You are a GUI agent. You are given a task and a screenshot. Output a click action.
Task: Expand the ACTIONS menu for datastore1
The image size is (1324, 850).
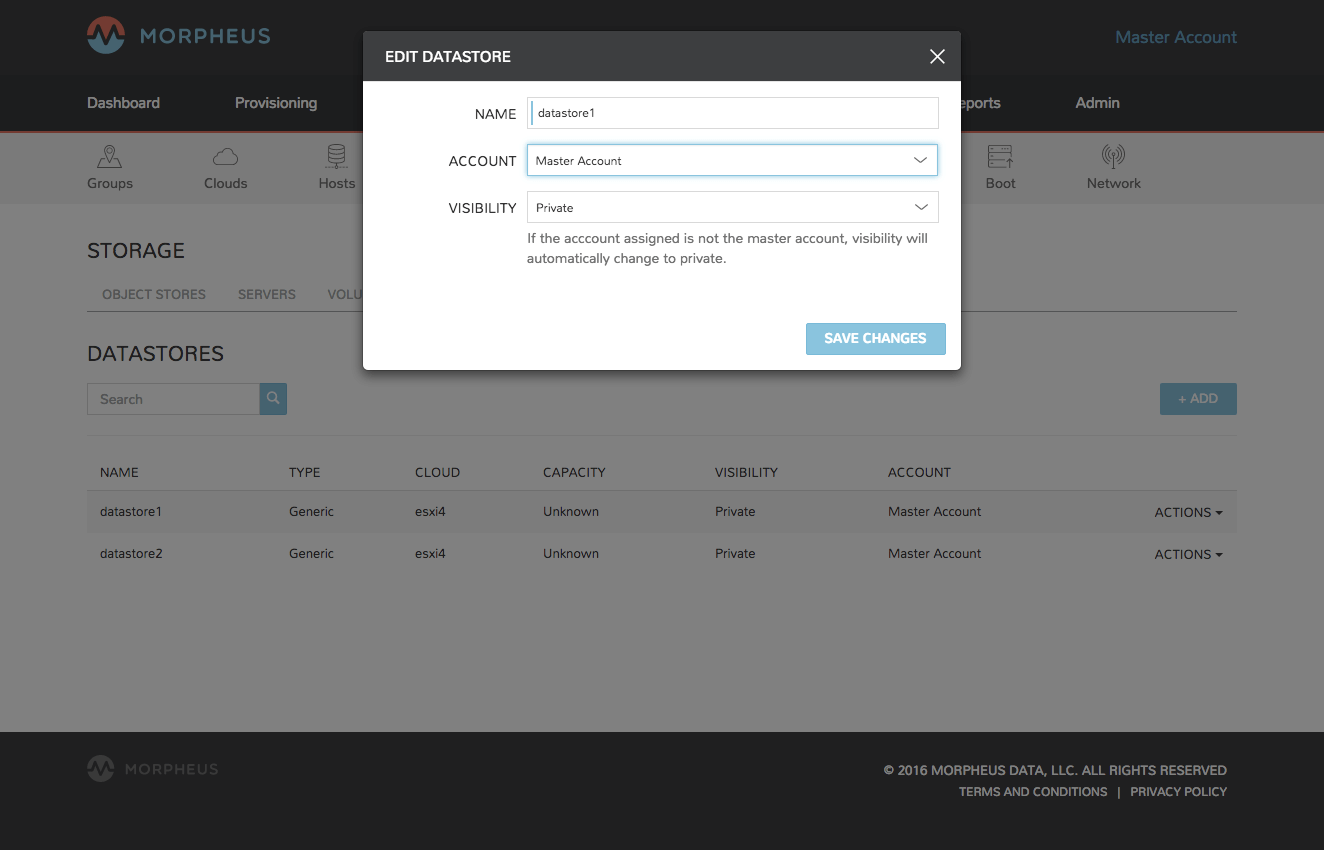pyautogui.click(x=1188, y=511)
